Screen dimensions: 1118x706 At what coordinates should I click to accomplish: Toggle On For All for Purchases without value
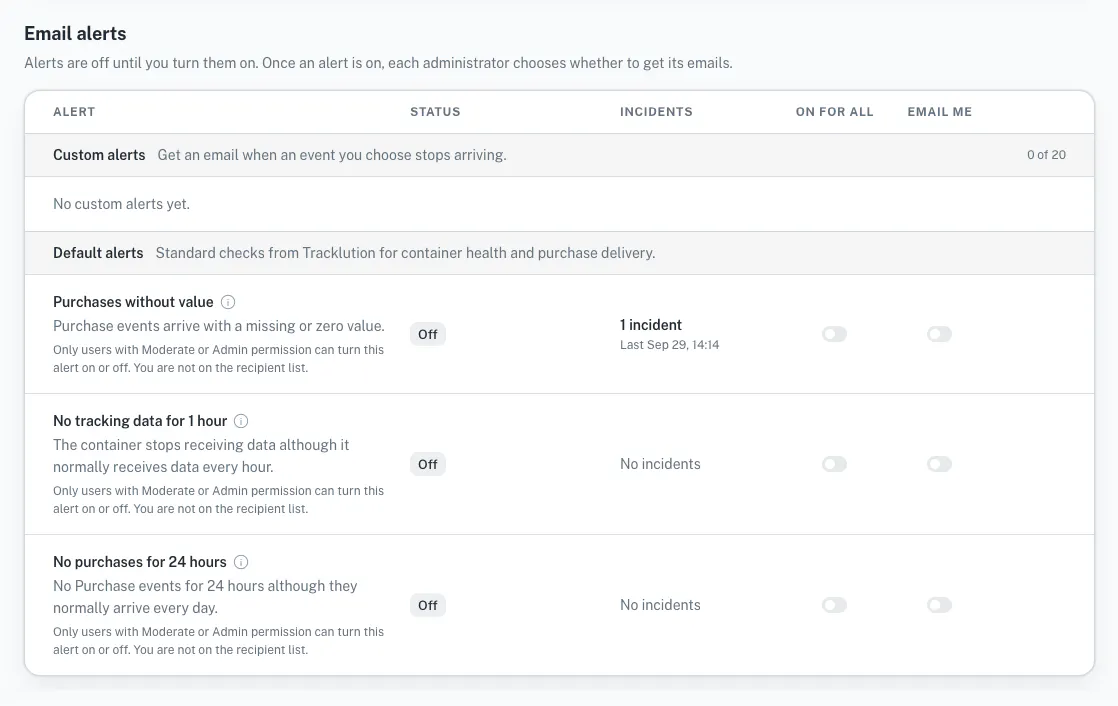834,334
